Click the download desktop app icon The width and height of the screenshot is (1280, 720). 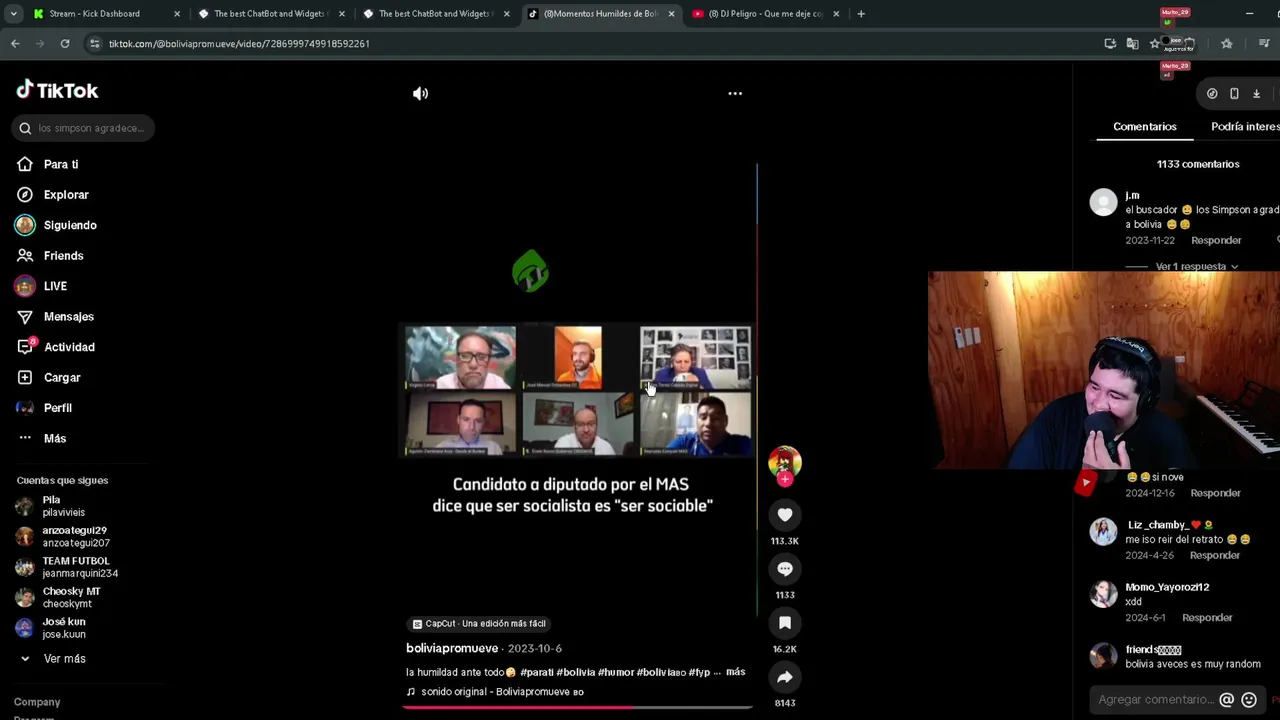[x=1256, y=94]
